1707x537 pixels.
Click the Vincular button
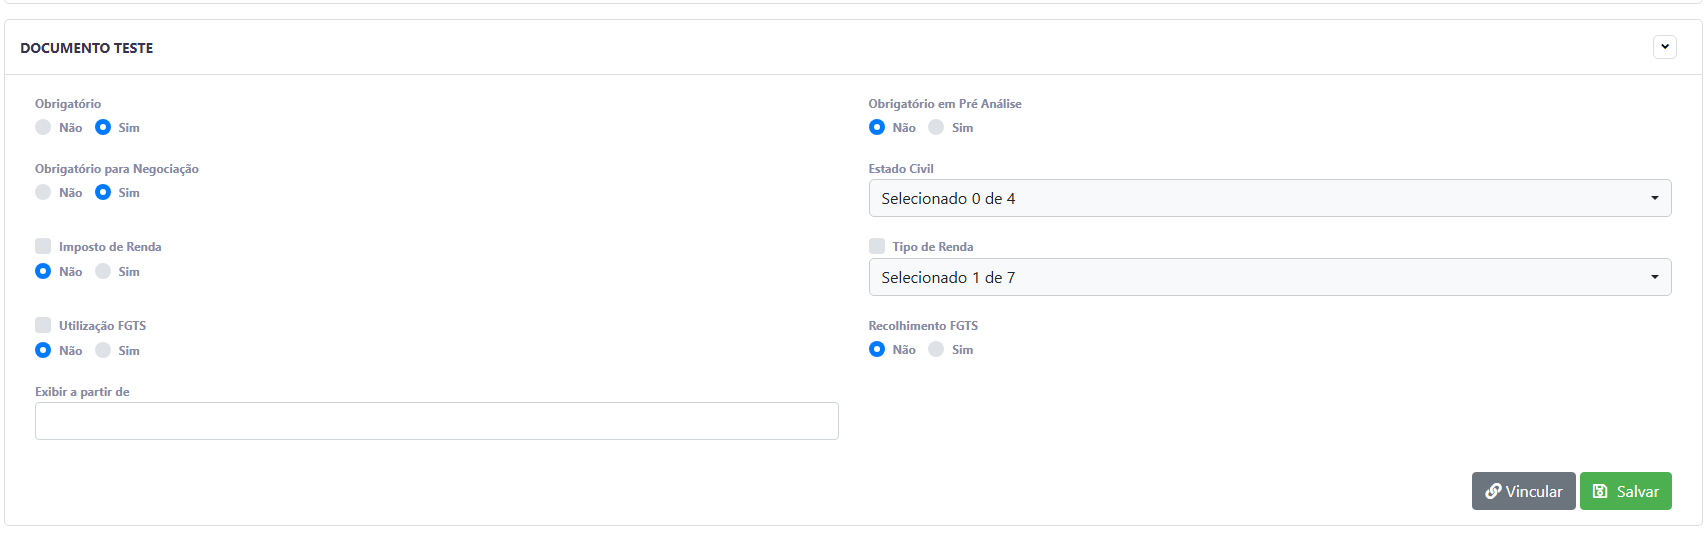1524,491
